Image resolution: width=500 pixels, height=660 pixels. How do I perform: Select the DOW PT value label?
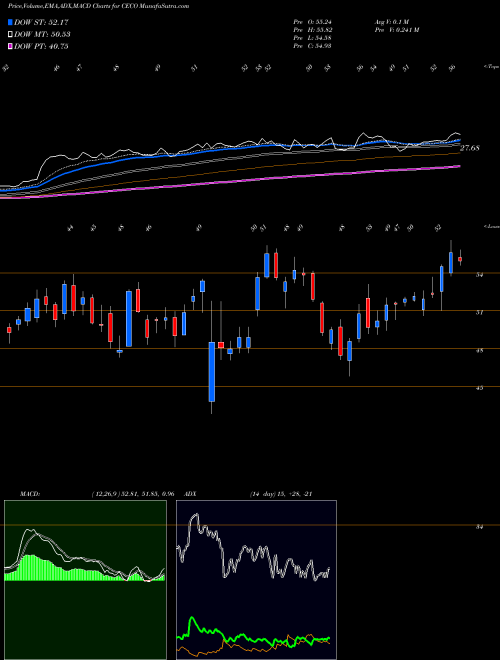pos(41,46)
